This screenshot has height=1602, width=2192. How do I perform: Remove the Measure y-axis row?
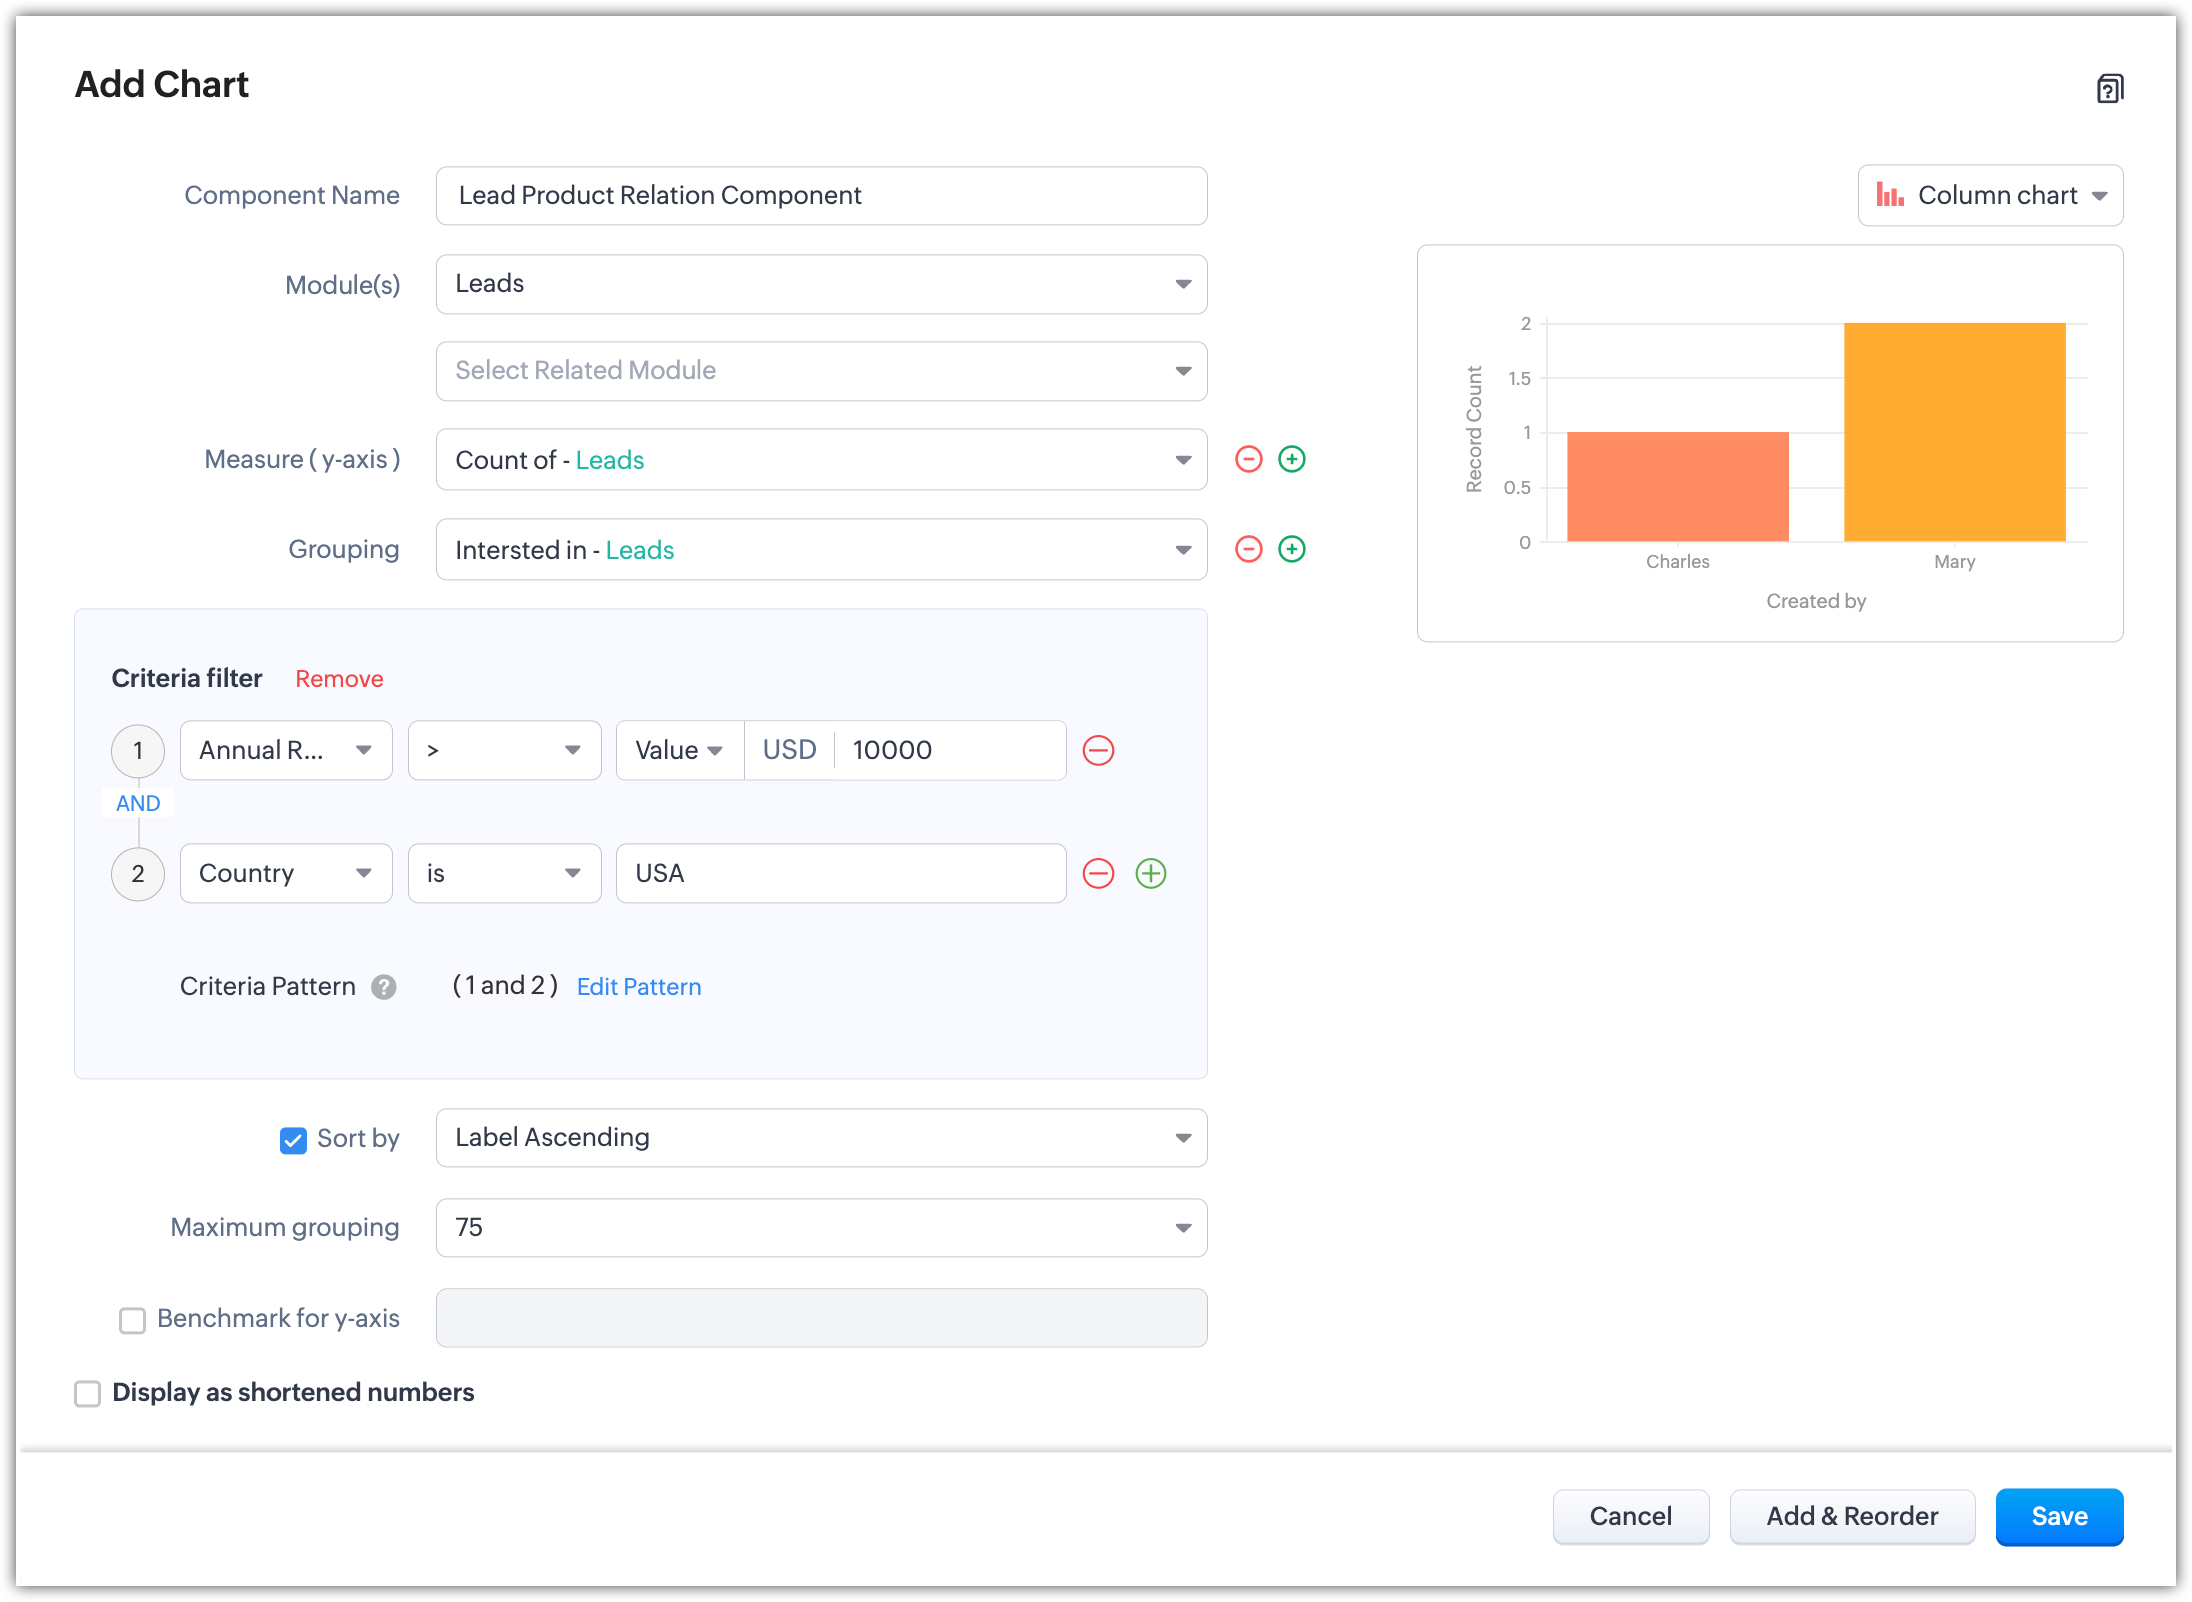[1248, 459]
